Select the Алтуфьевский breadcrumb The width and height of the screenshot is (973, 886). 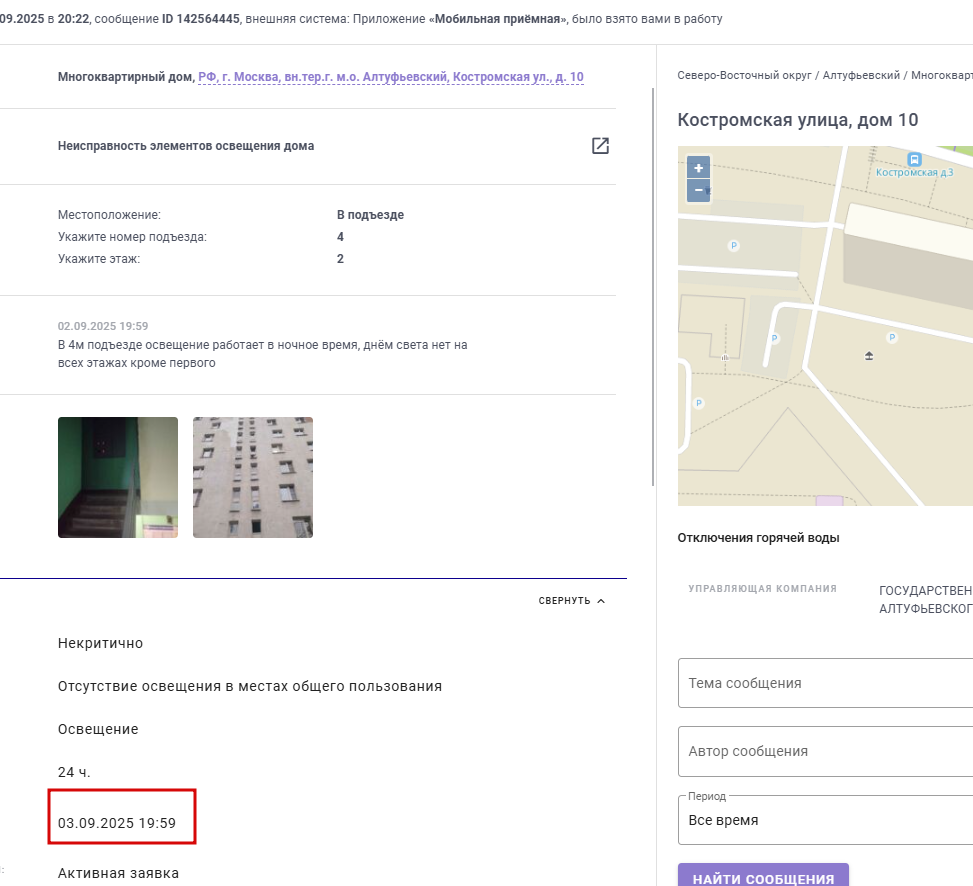pos(861,75)
